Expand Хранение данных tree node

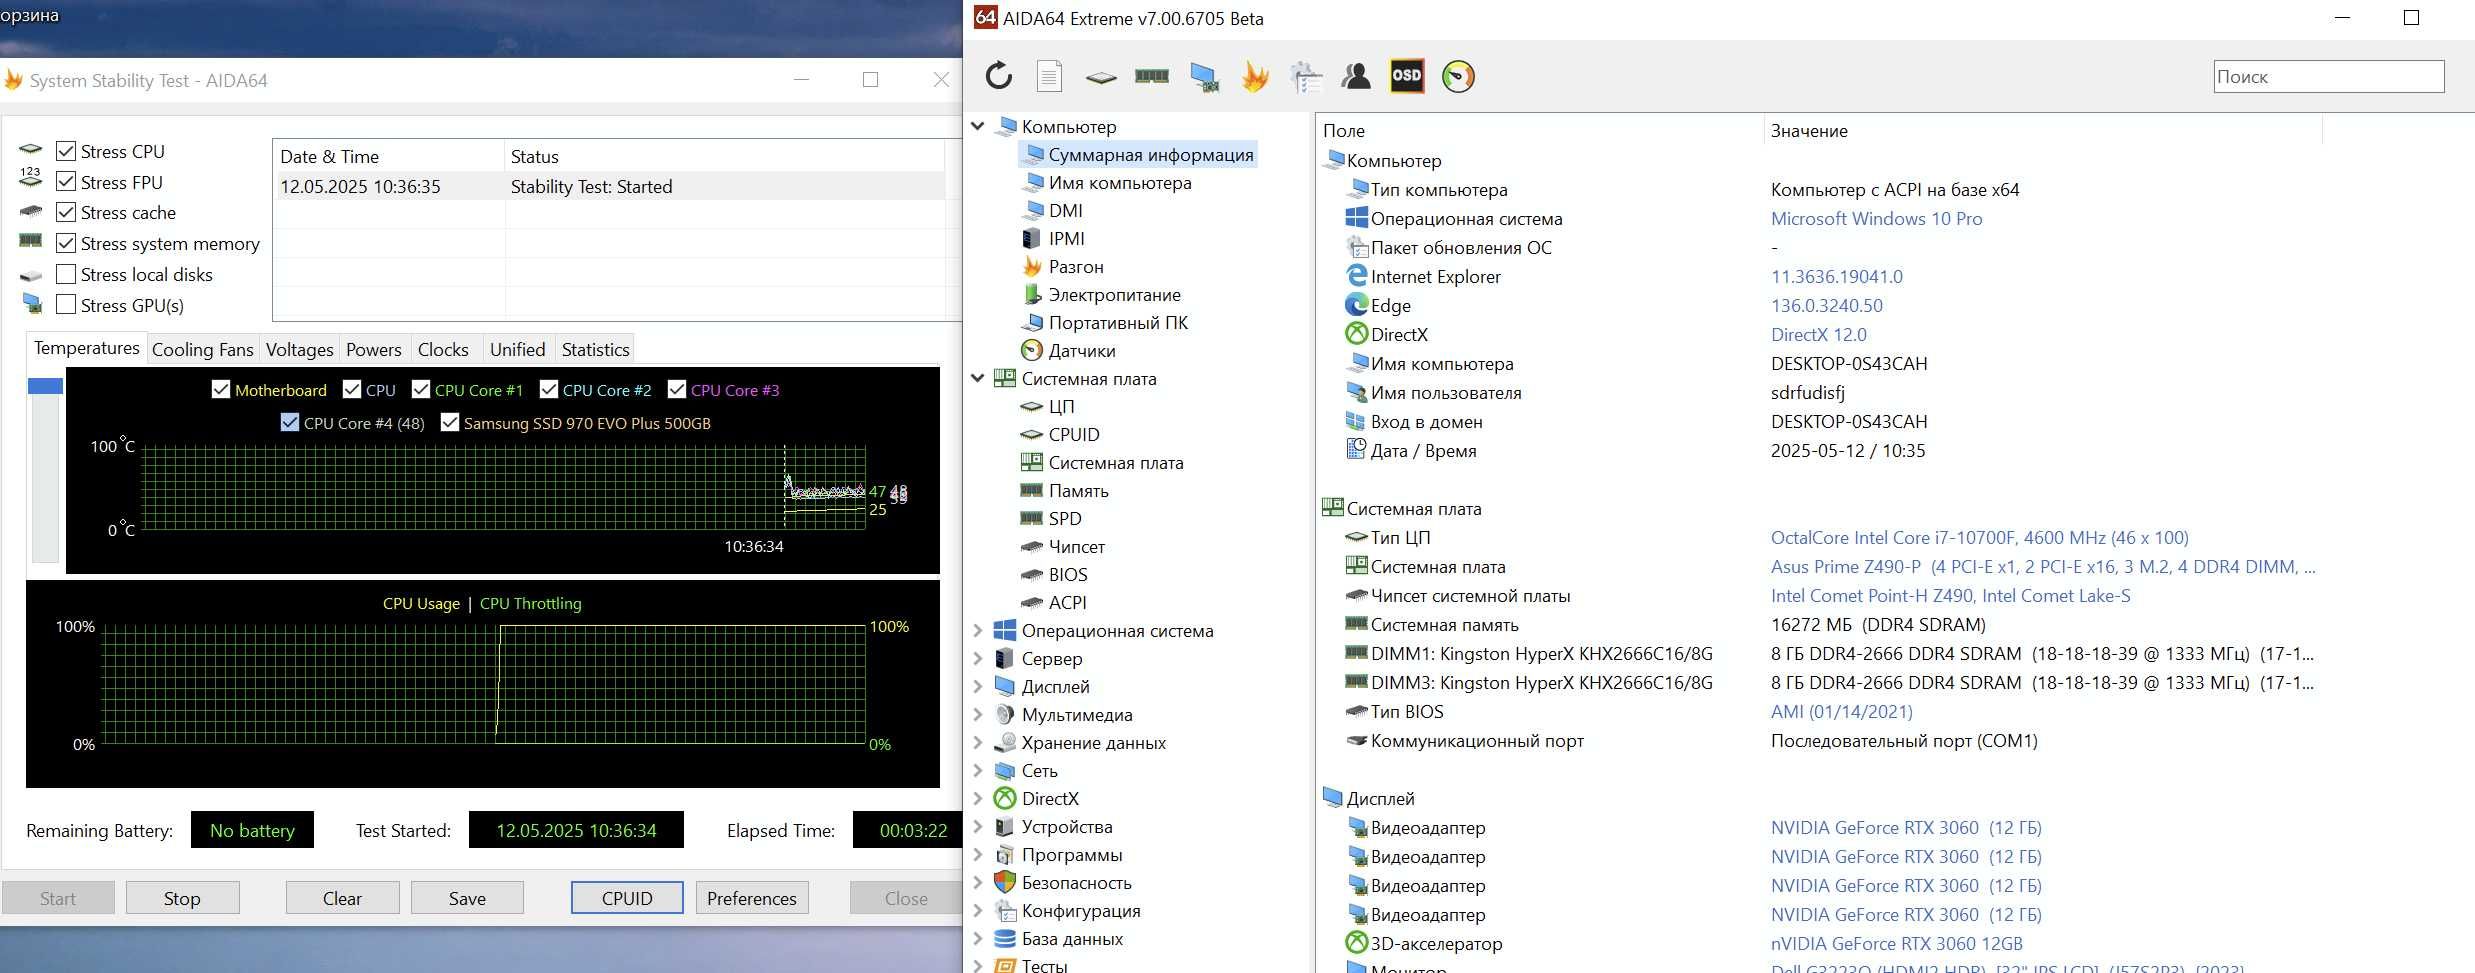[978, 743]
